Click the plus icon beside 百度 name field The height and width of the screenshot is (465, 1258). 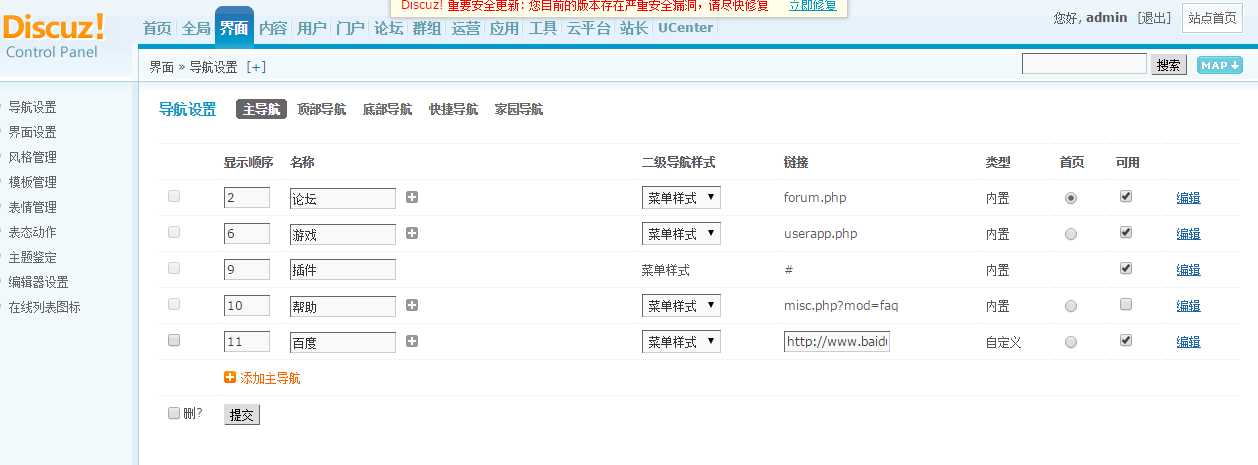tap(412, 342)
